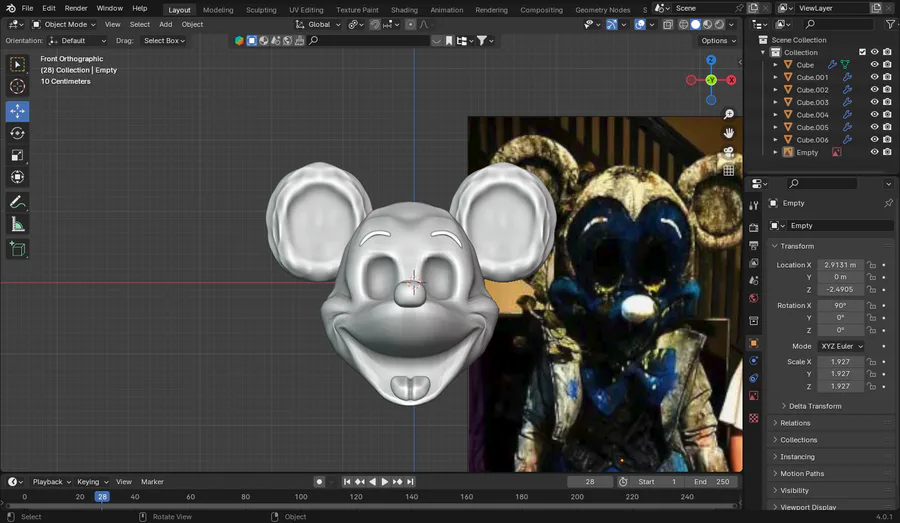
Task: Toggle camera view icon in viewport
Action: tap(728, 152)
